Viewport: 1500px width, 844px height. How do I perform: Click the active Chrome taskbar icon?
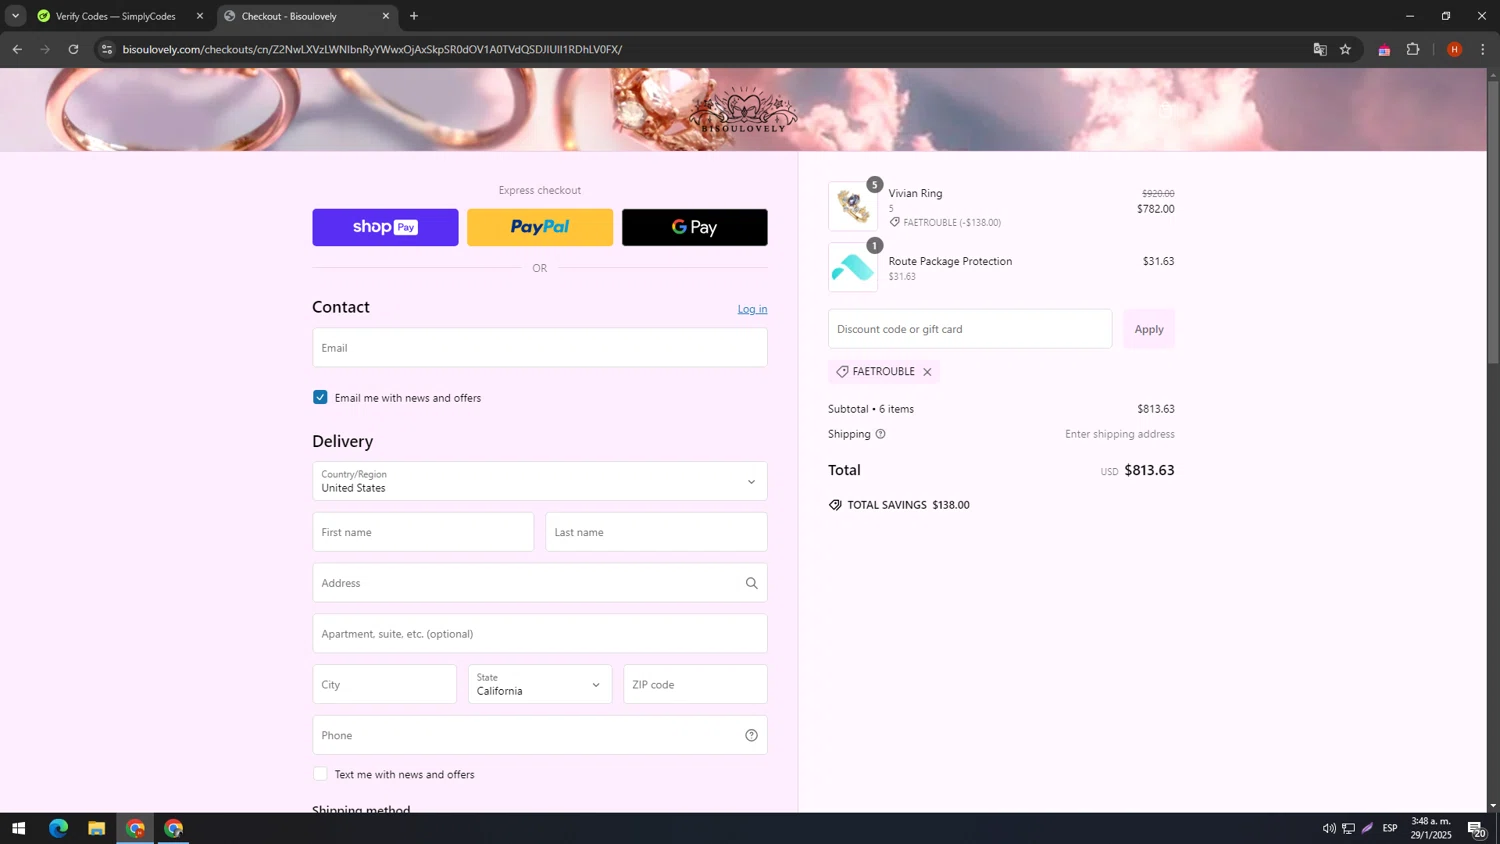coord(135,828)
